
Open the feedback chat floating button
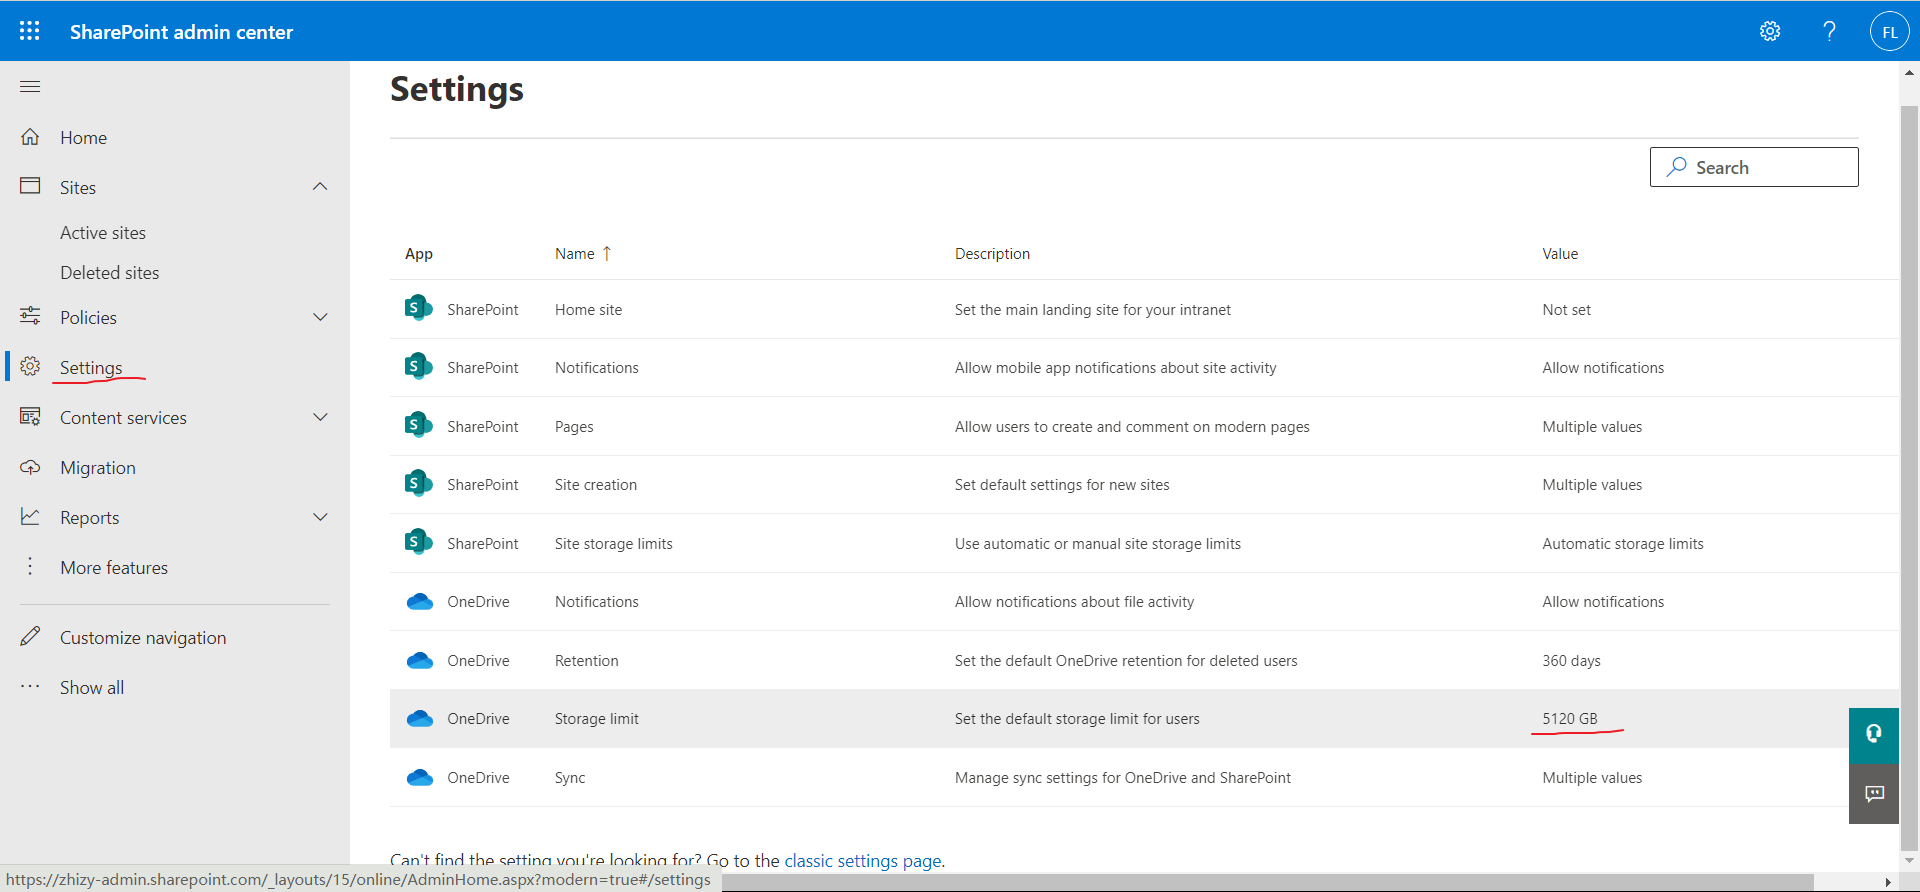point(1874,794)
